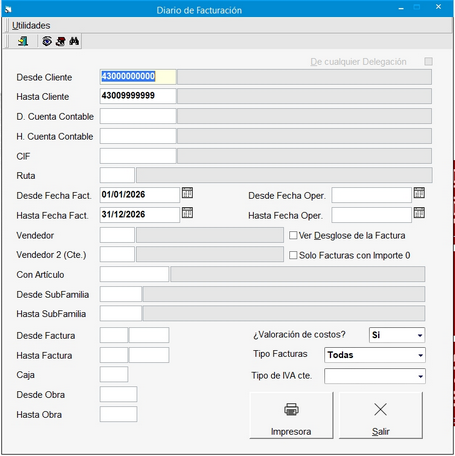Select the Vendedor code field

117,235
